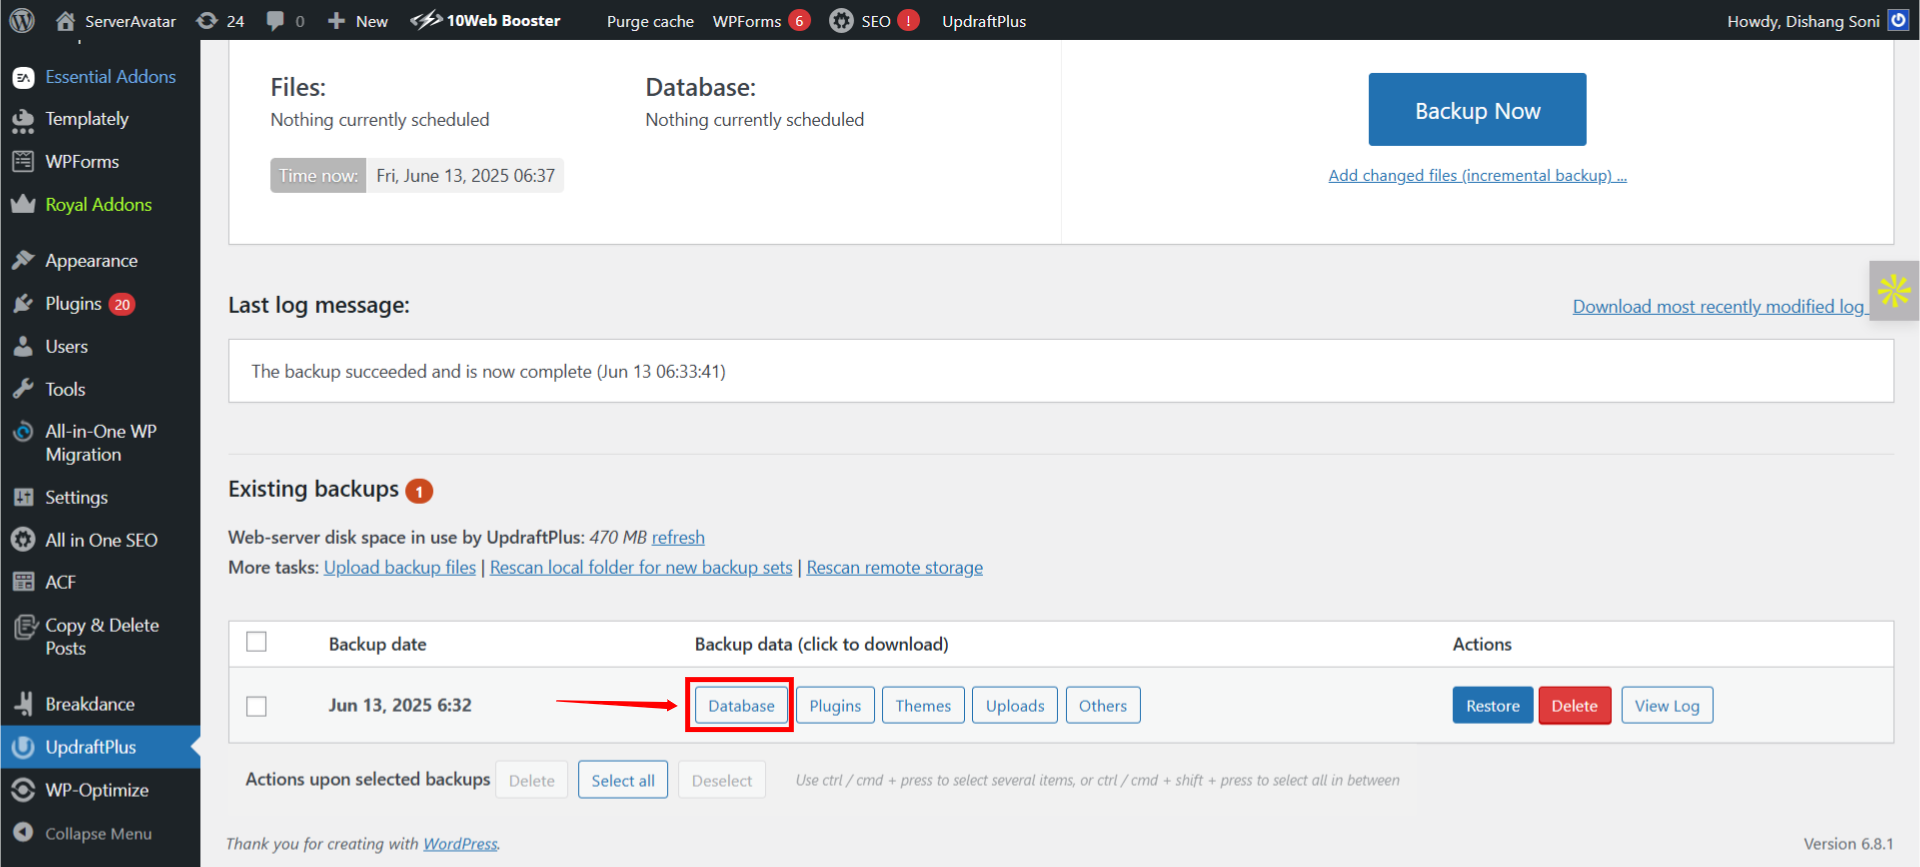Click the yellow asterisk side widget
Viewport: 1920px width, 867px height.
point(1894,291)
